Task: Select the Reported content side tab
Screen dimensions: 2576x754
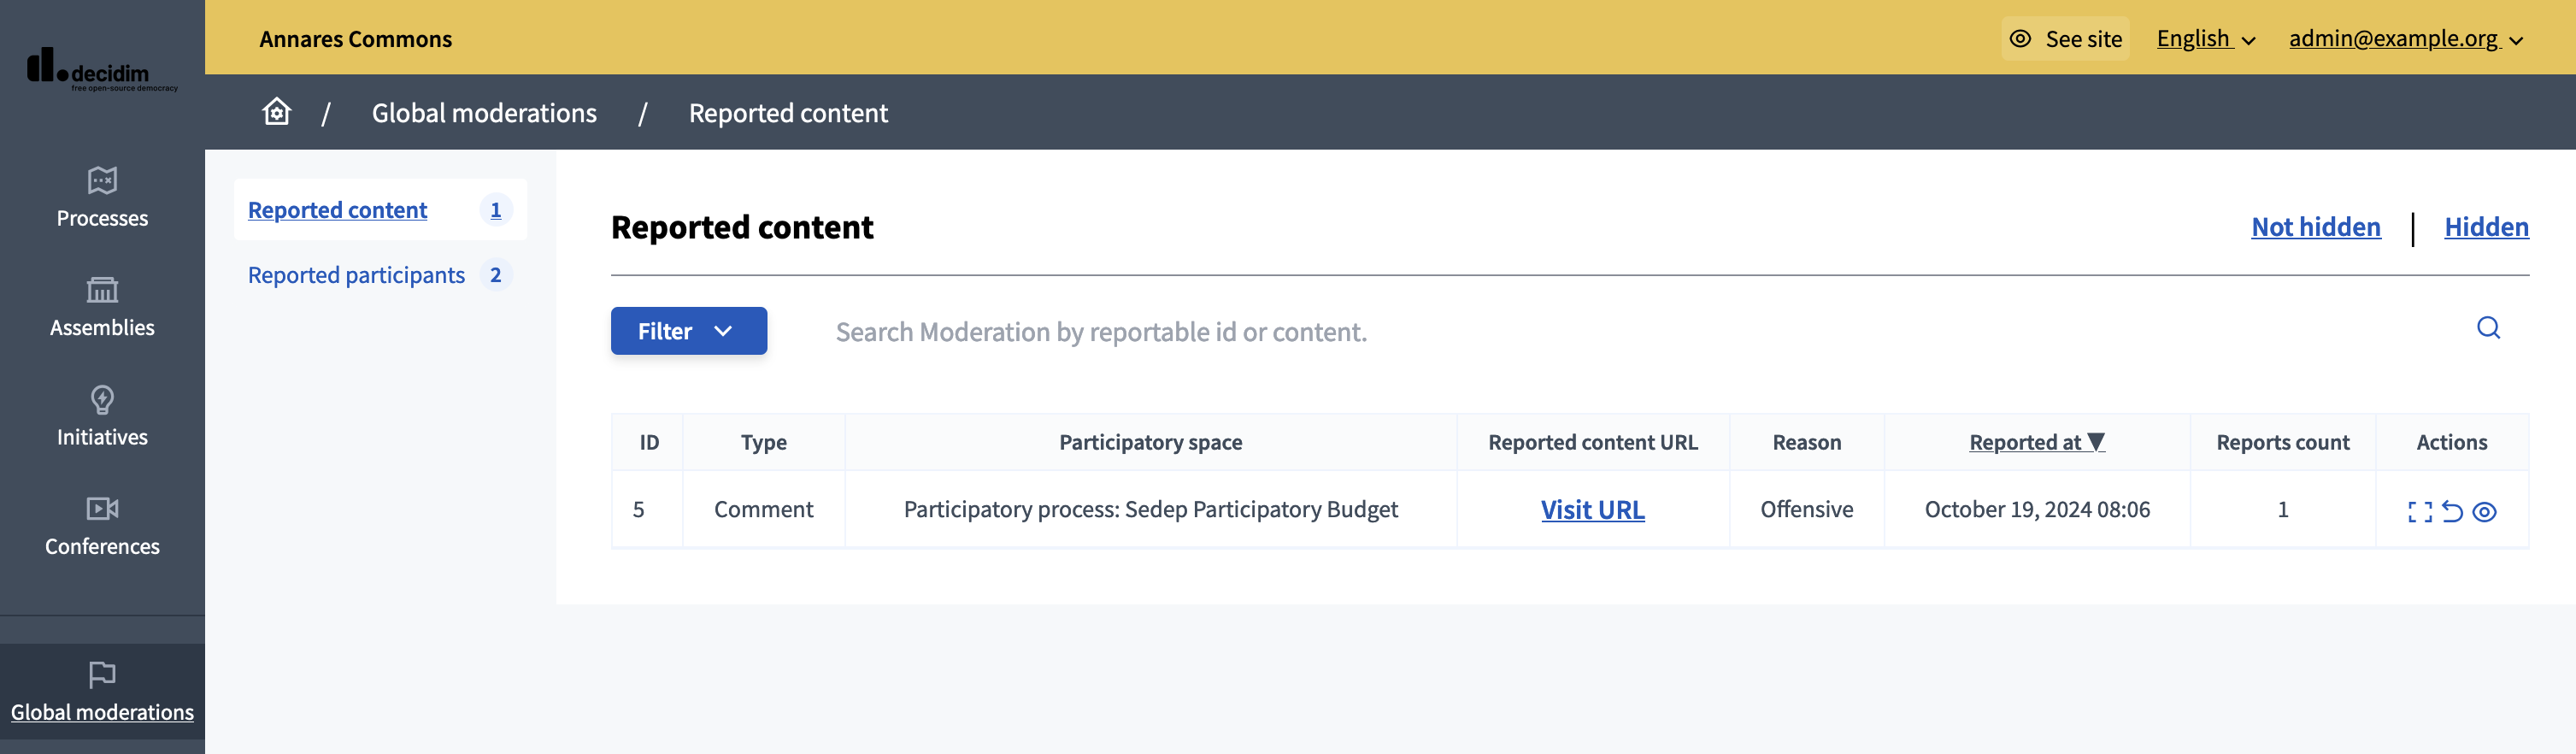Action: [338, 210]
